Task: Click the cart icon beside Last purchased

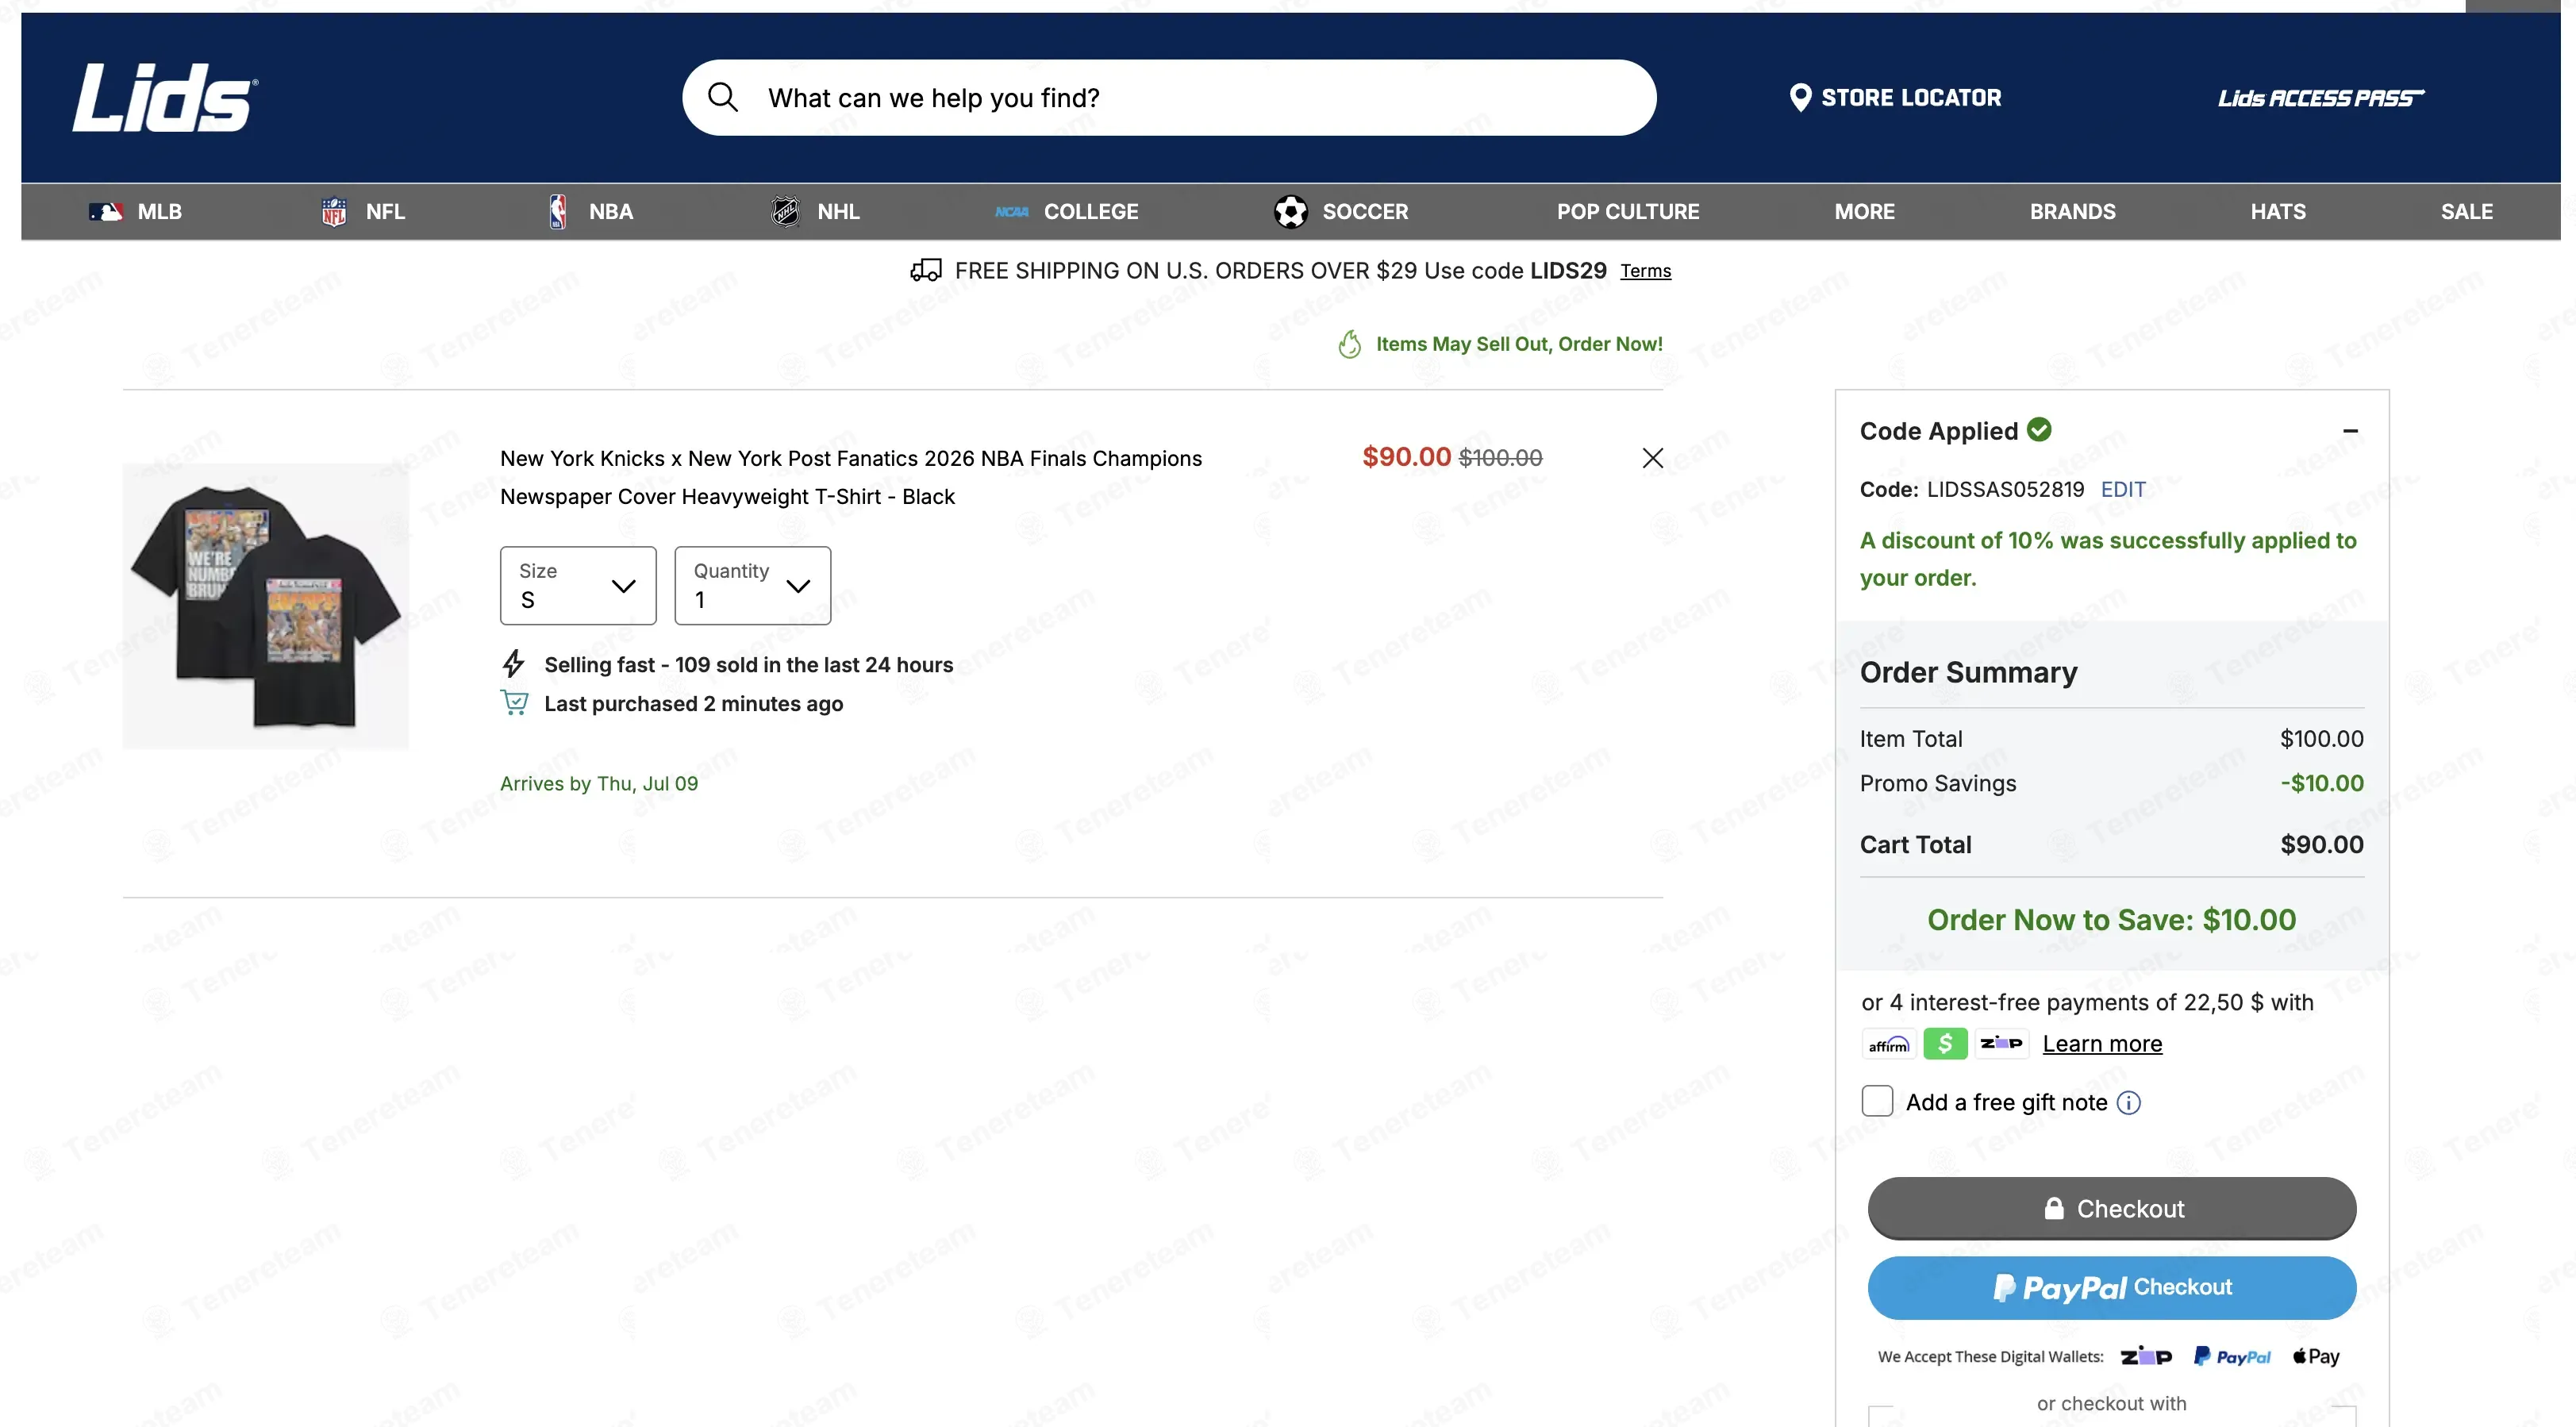Action: [514, 703]
